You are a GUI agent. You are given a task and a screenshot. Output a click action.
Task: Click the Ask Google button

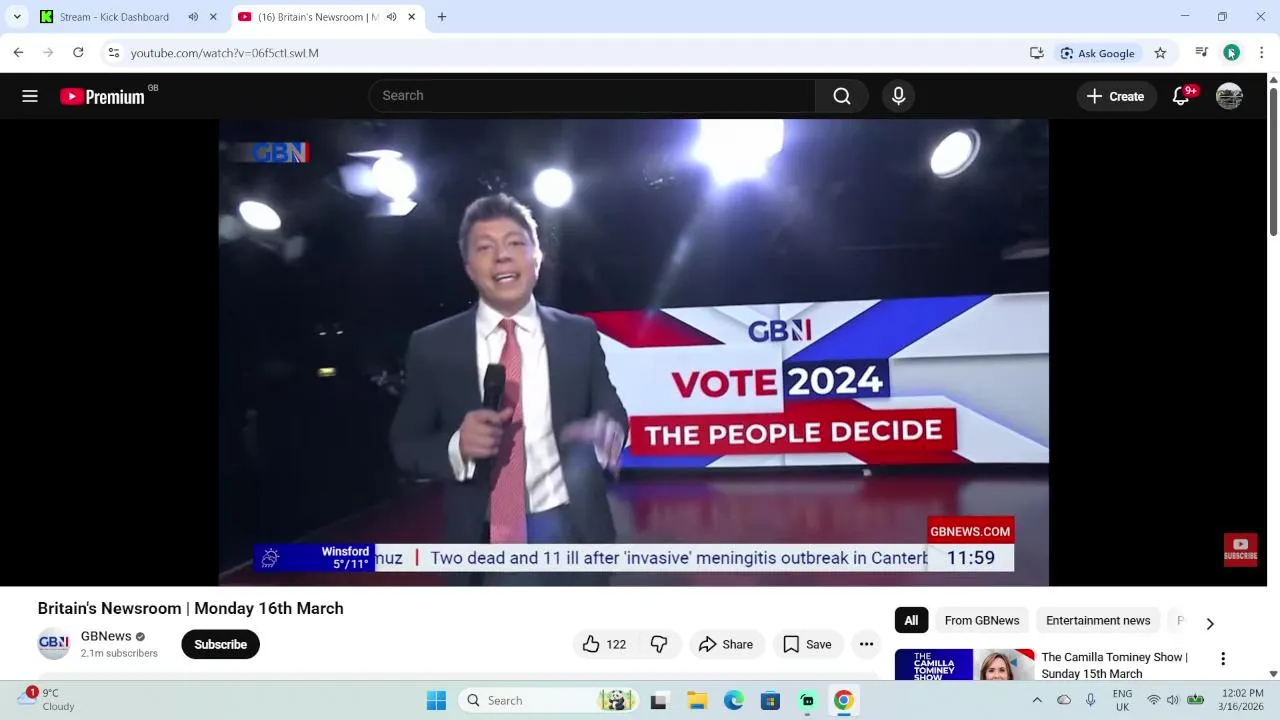pos(1097,53)
